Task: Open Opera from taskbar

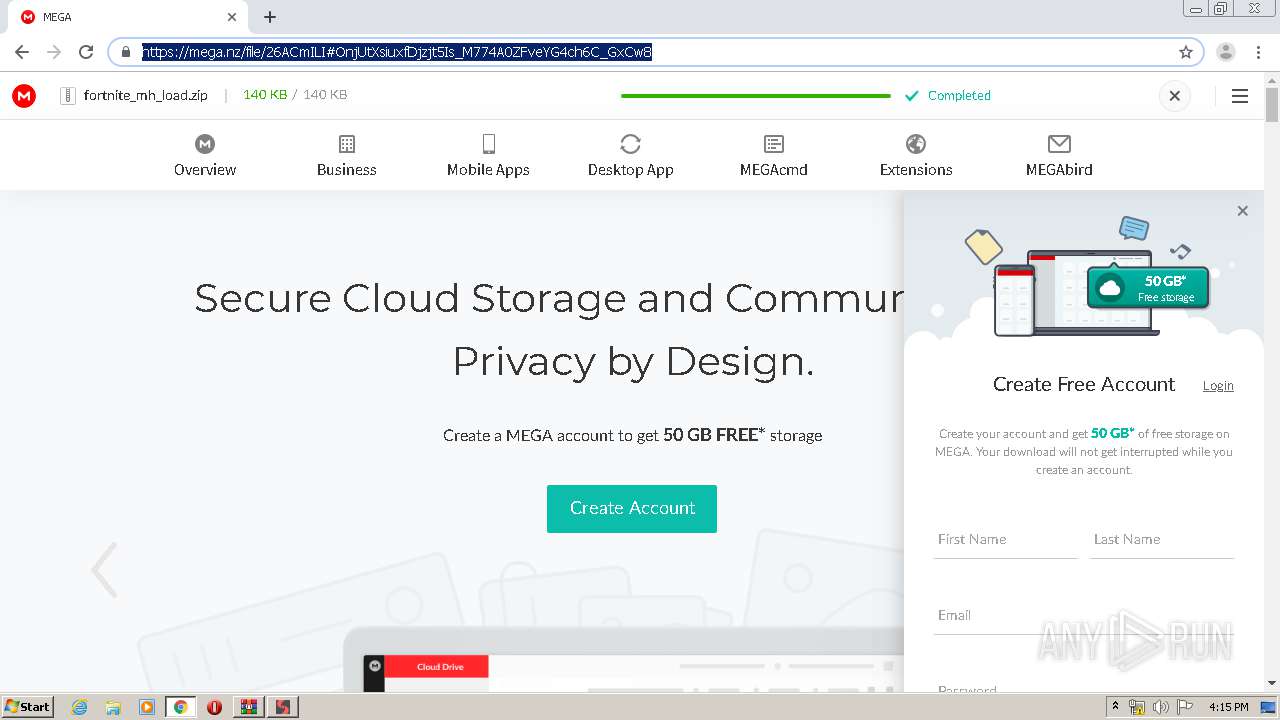Action: (214, 707)
